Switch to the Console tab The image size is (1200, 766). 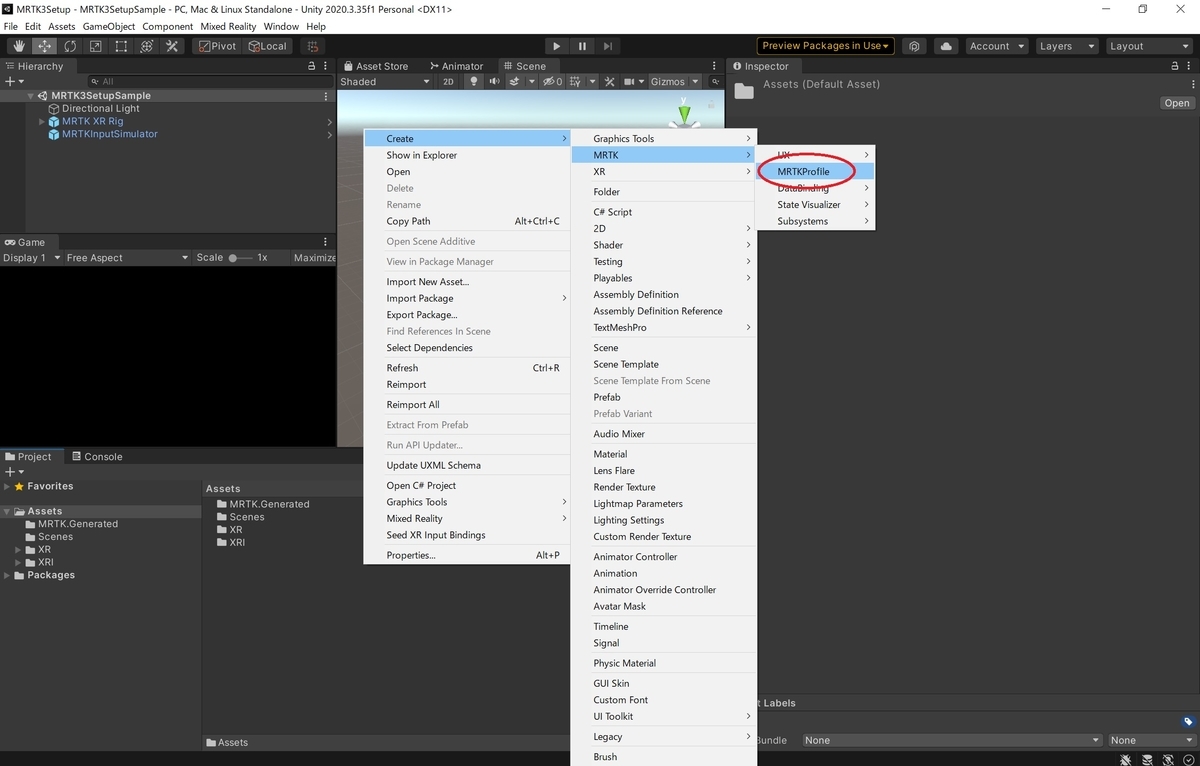[96, 457]
